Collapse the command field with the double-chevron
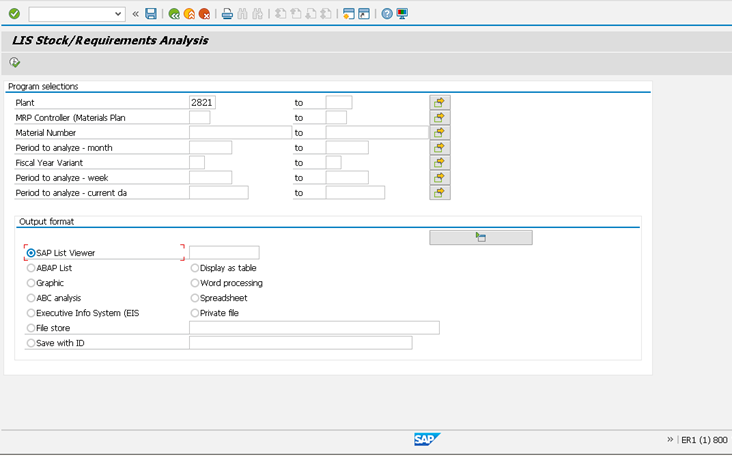This screenshot has height=456, width=732. pyautogui.click(x=135, y=14)
